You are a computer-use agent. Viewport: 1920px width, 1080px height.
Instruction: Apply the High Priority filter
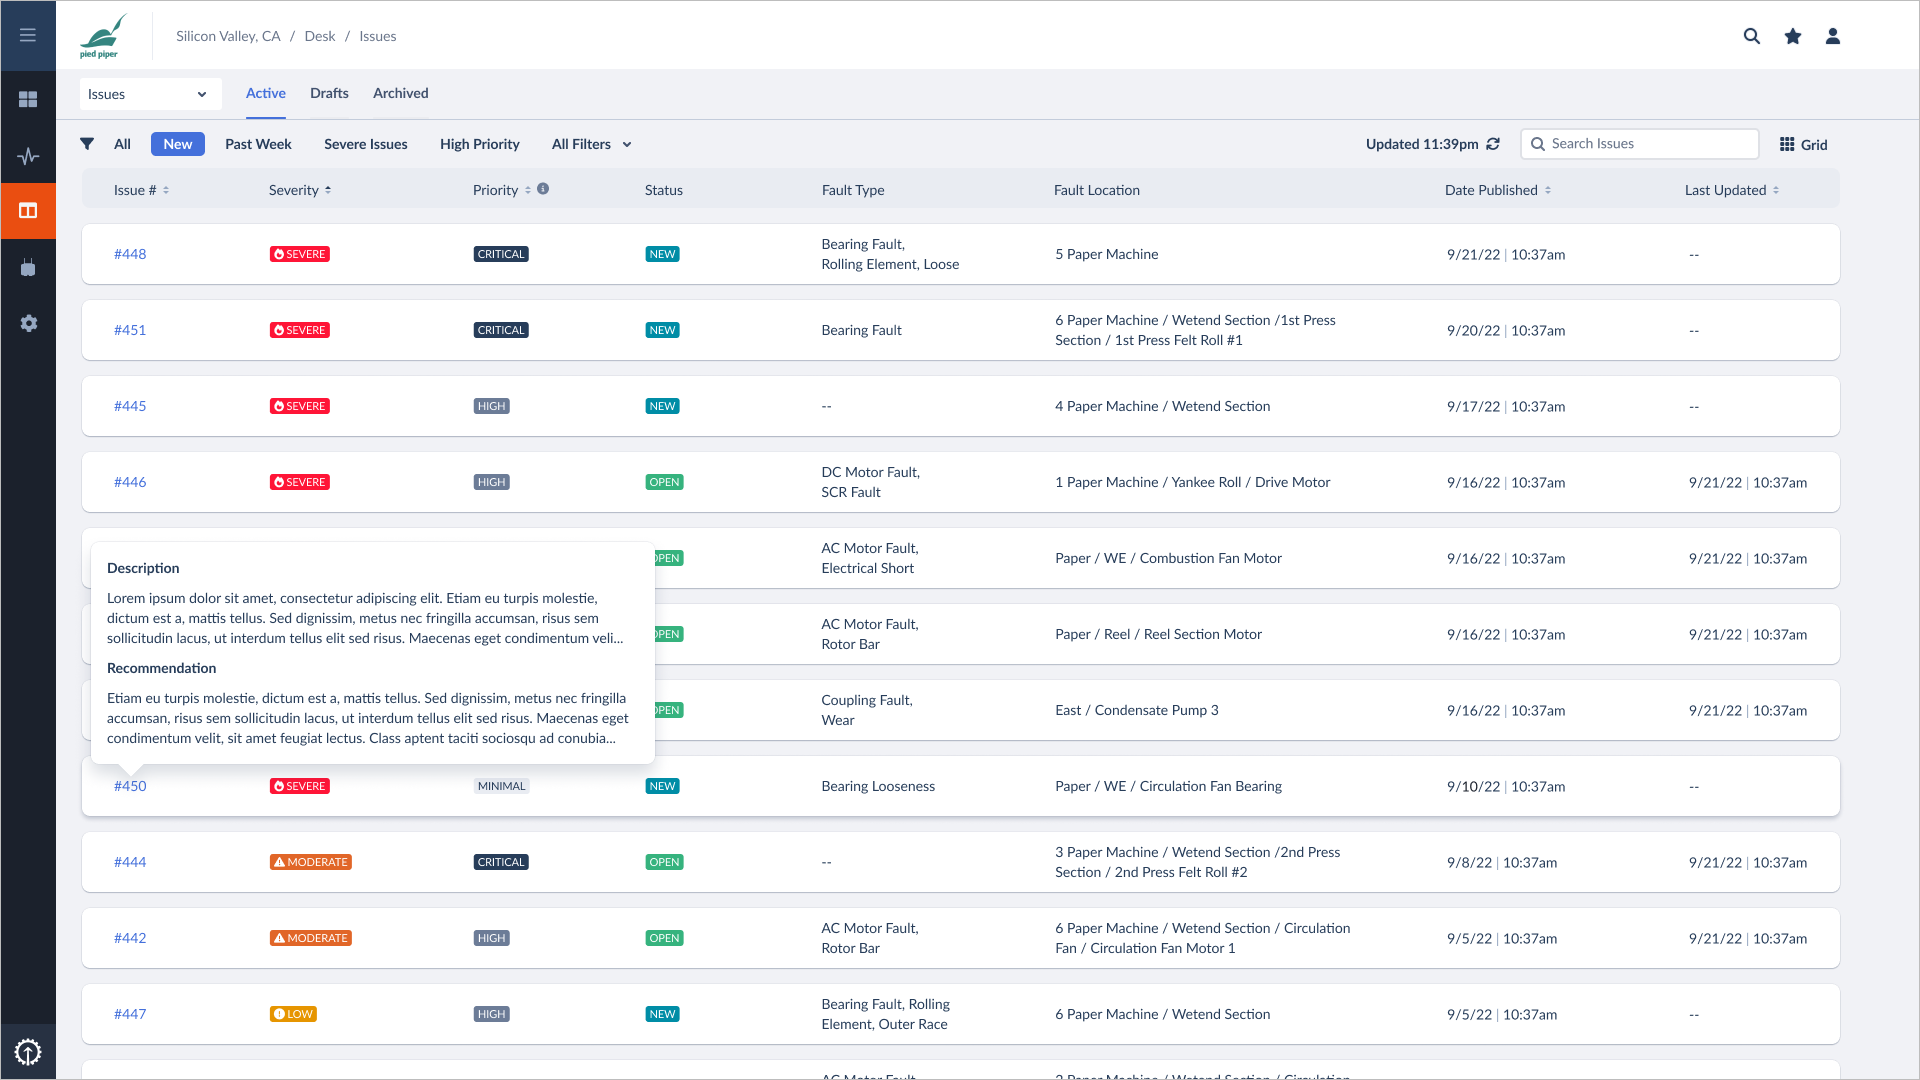click(x=480, y=144)
